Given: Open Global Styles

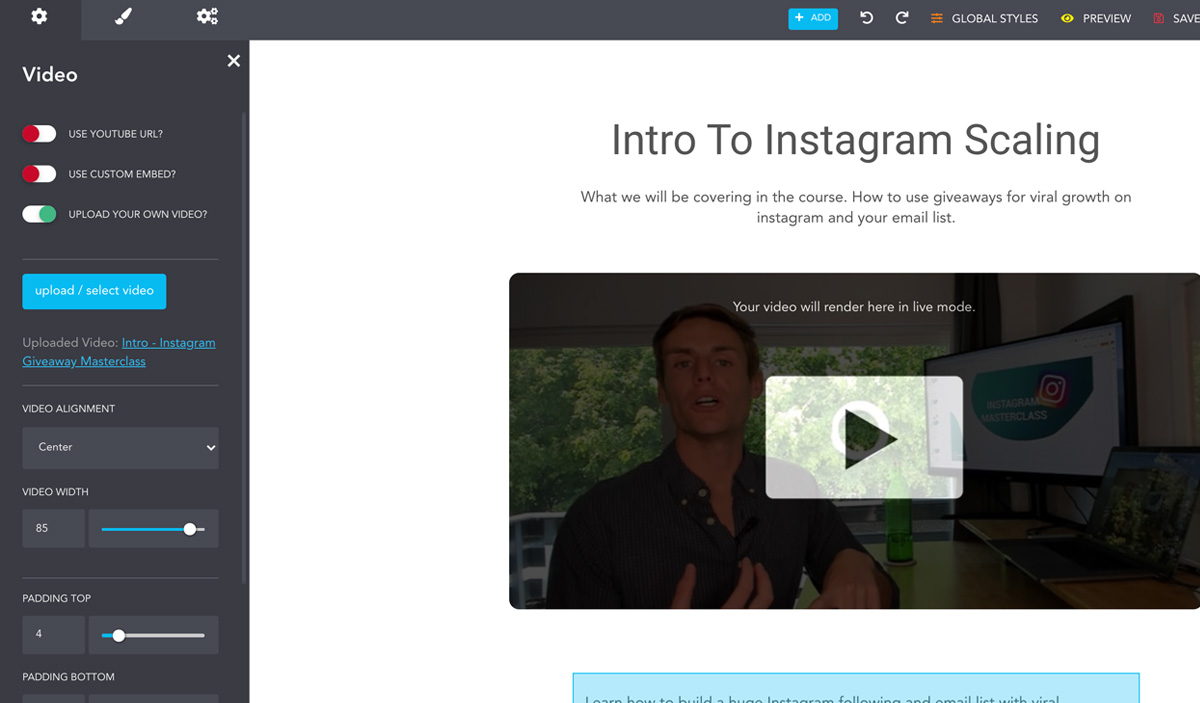Looking at the screenshot, I should [x=984, y=18].
